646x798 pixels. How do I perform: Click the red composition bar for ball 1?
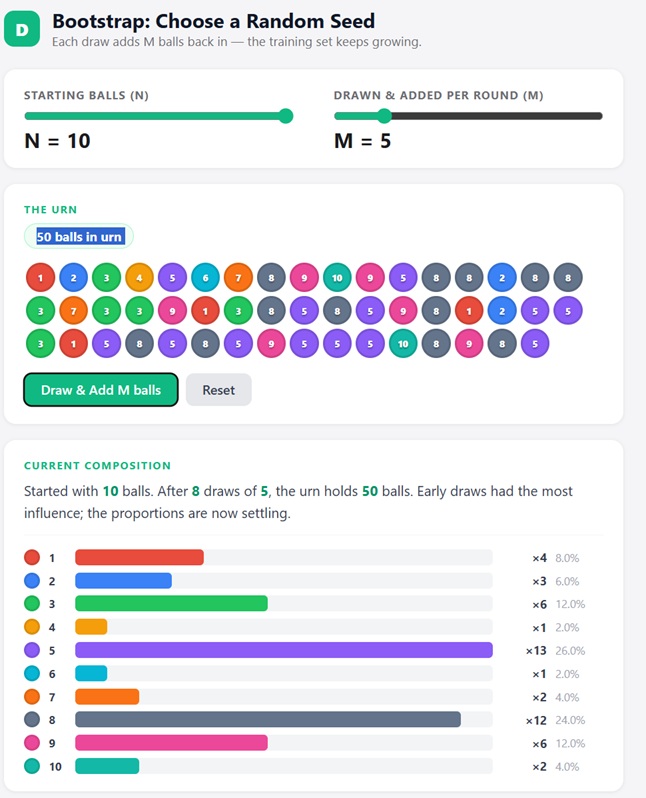(x=139, y=557)
